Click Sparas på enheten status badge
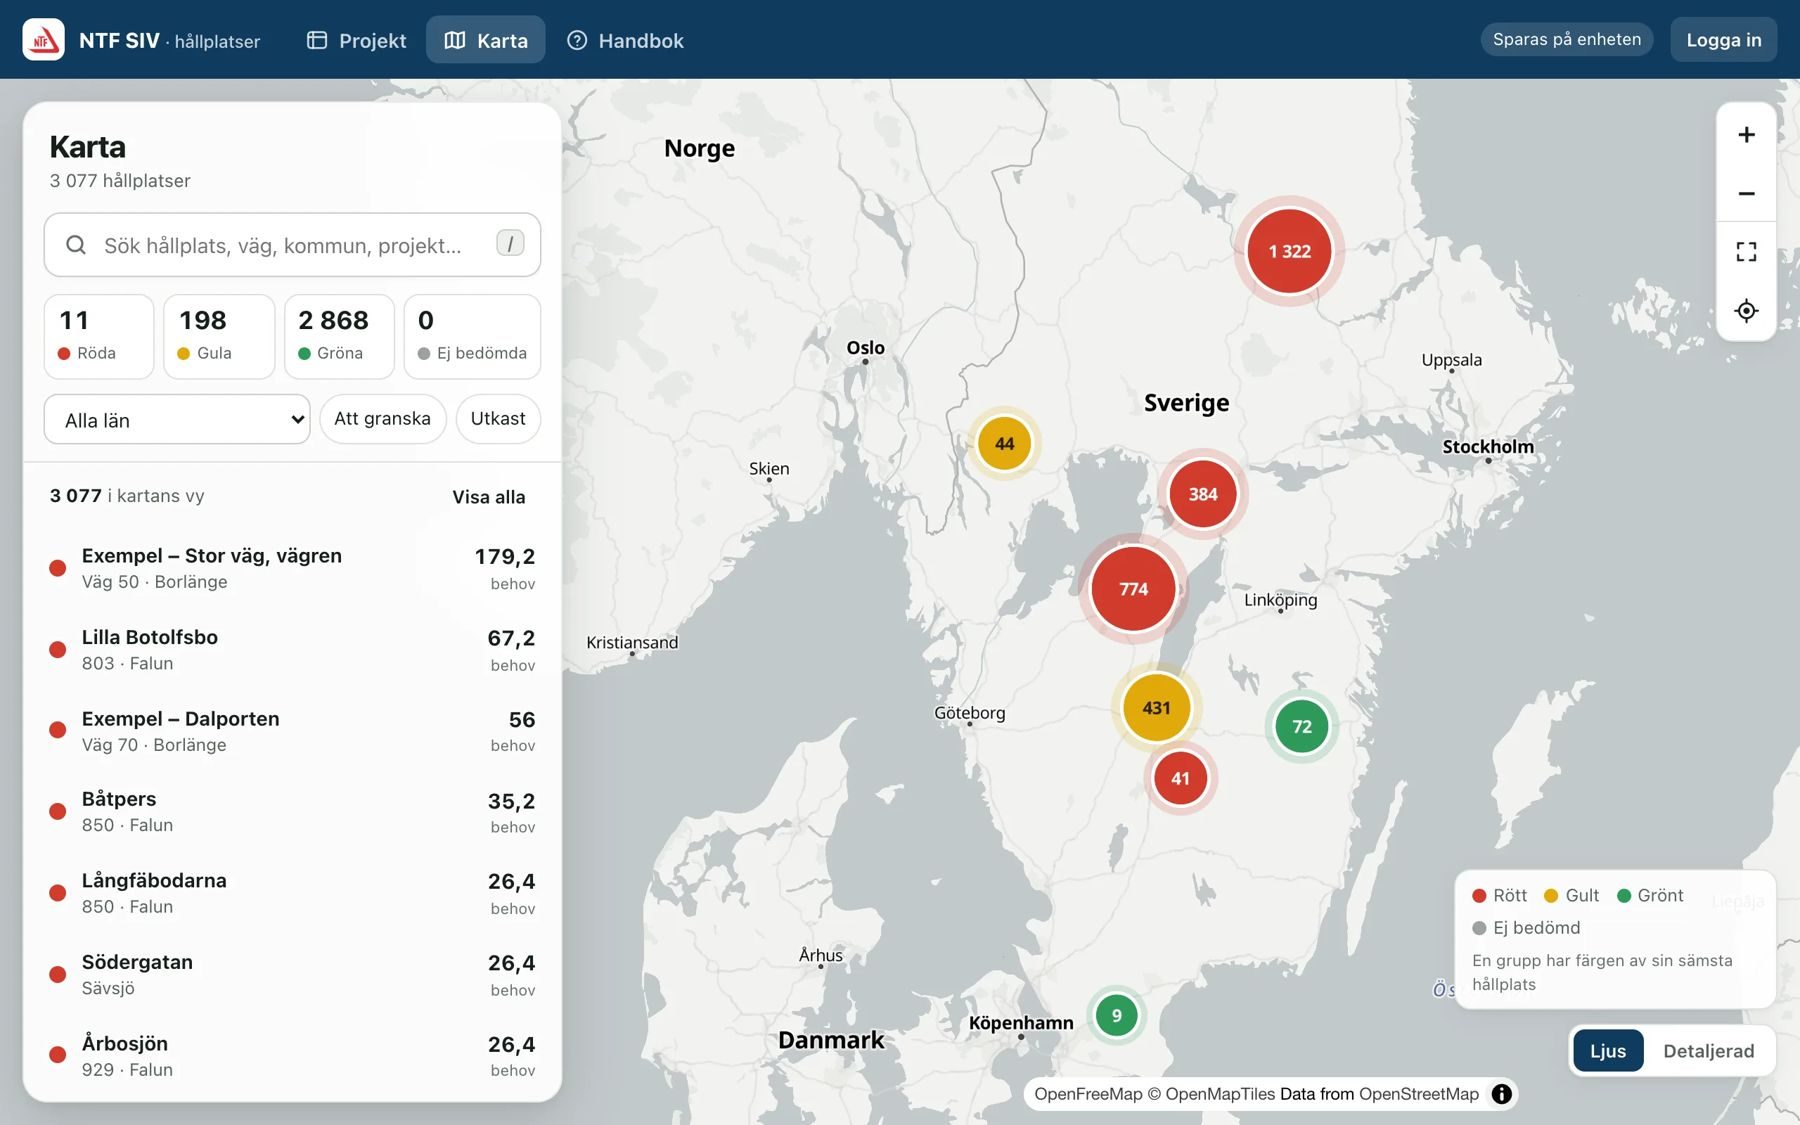 pyautogui.click(x=1566, y=39)
